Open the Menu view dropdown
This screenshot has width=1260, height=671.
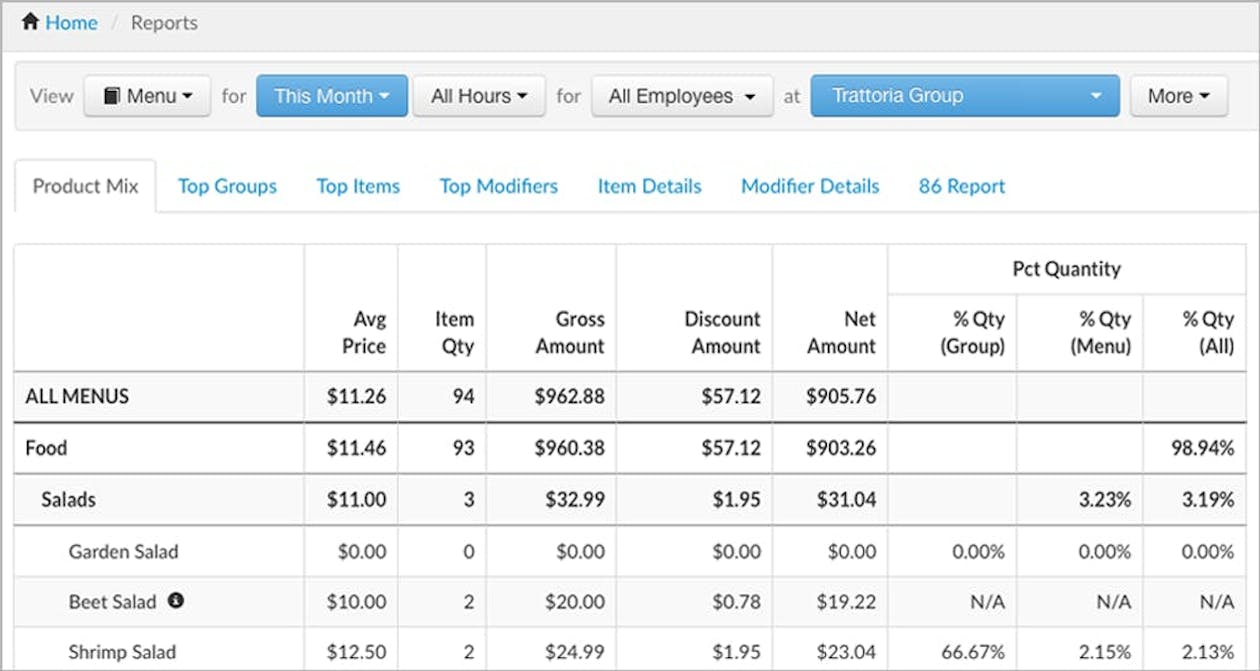click(147, 95)
